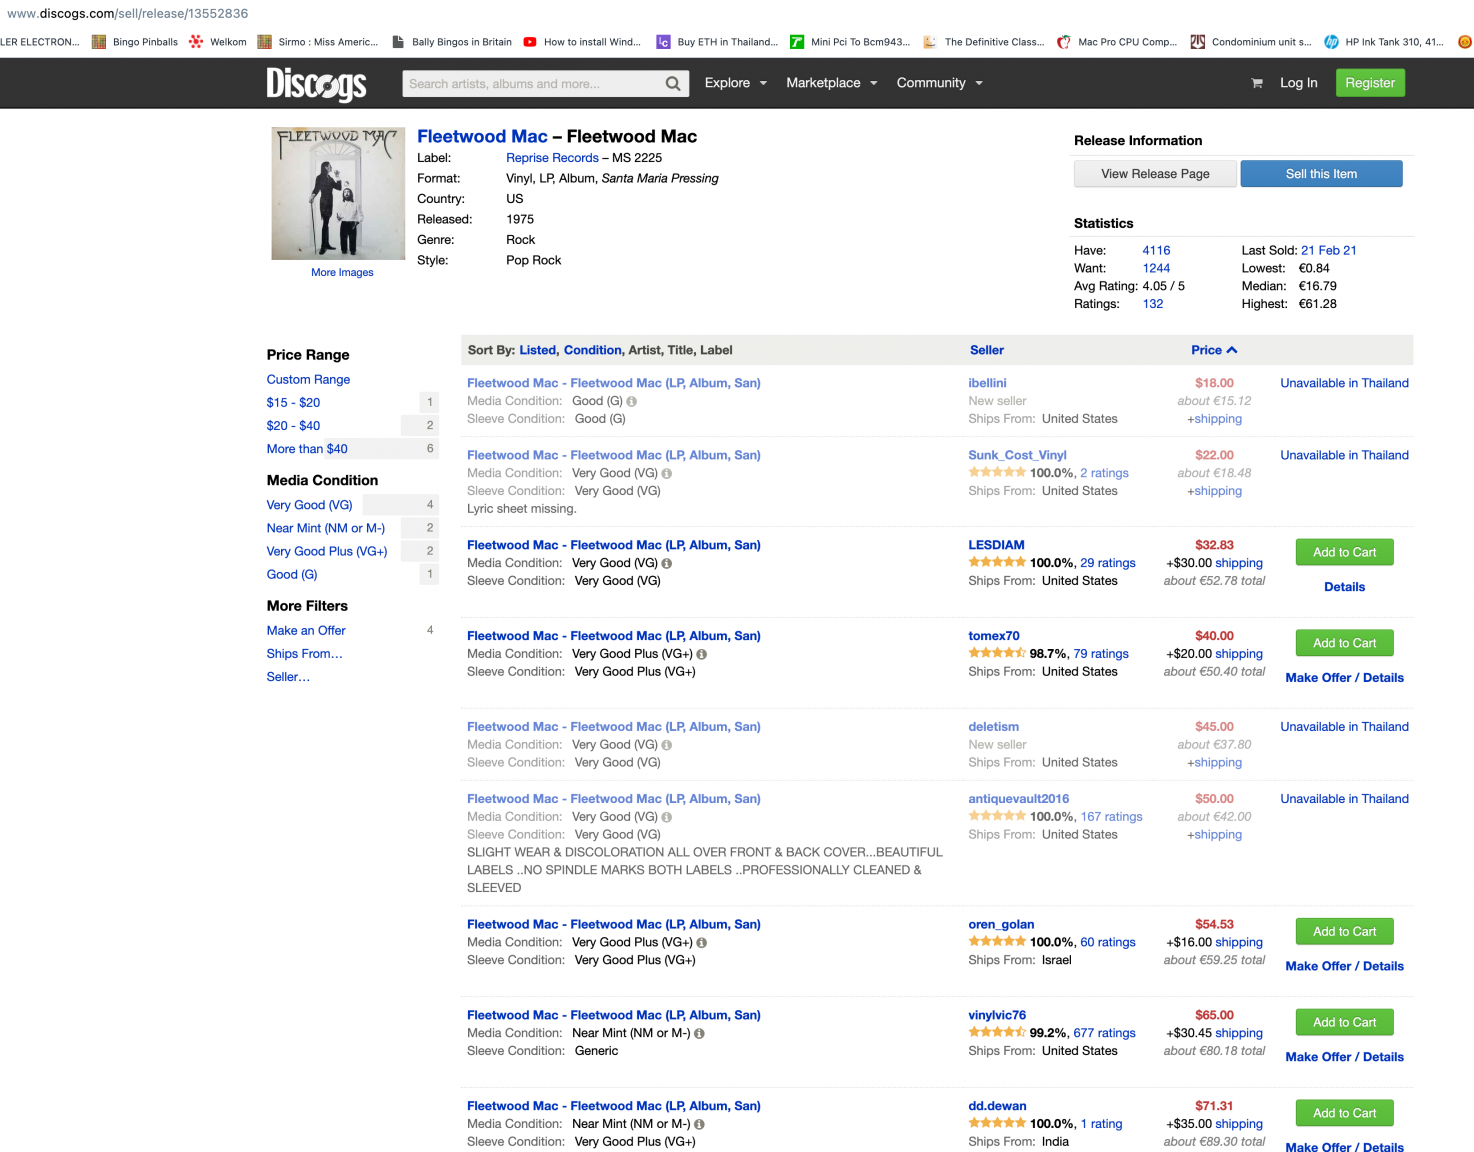Expand the Marketplace menu
The image size is (1474, 1152).
[832, 83]
